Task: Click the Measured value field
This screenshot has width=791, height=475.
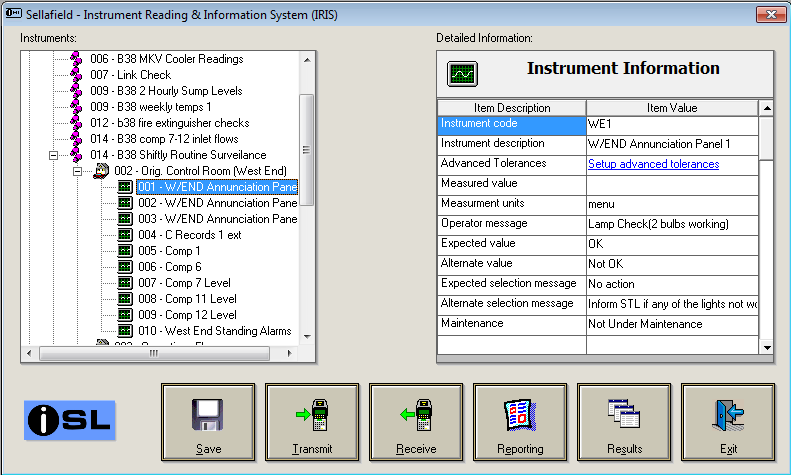Action: pos(672,184)
